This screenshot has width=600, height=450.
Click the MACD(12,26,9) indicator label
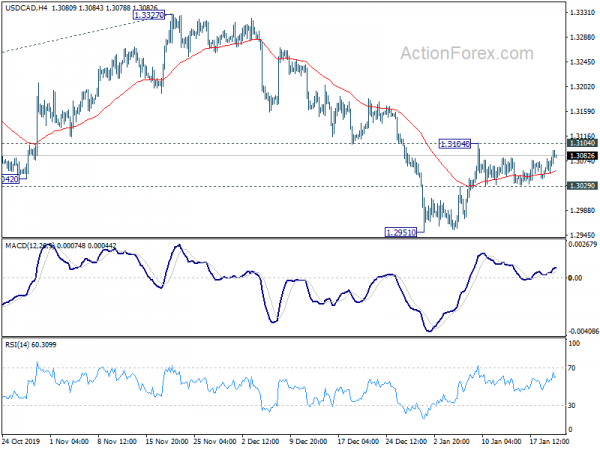[30, 246]
